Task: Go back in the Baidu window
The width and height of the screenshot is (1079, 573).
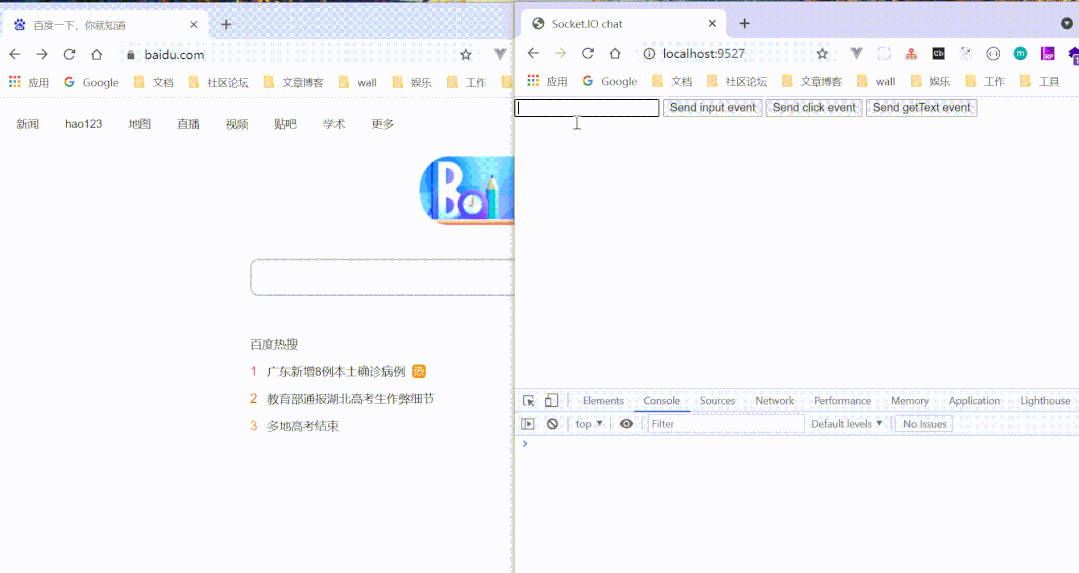Action: [14, 54]
